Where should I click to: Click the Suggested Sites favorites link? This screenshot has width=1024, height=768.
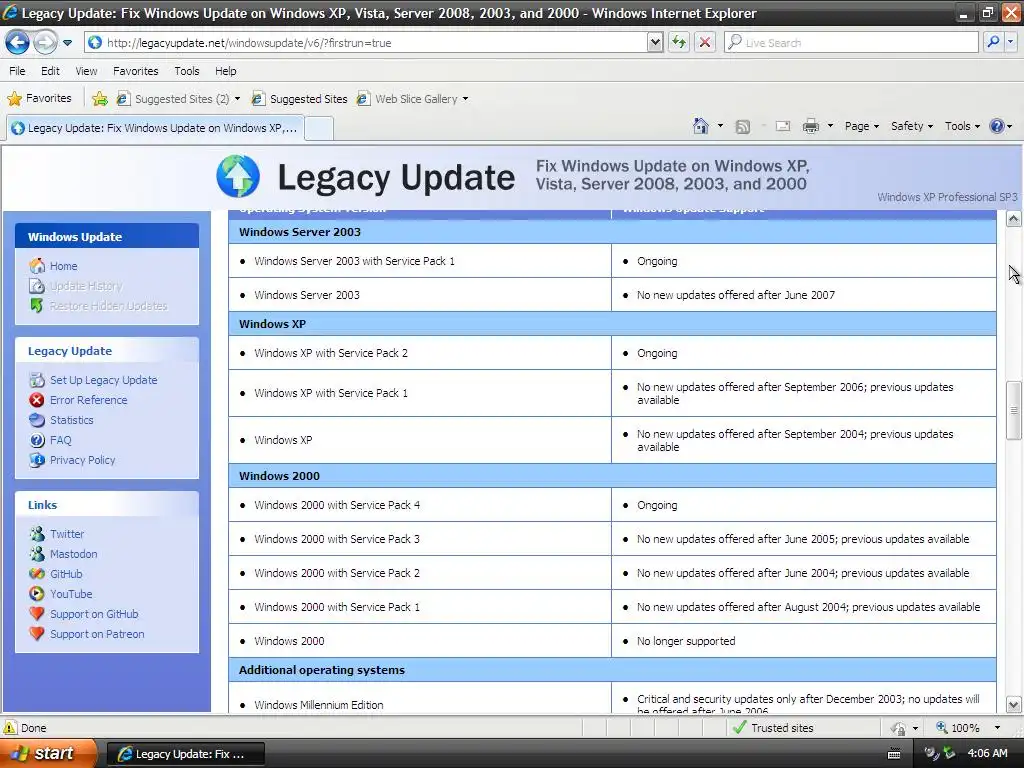[300, 99]
